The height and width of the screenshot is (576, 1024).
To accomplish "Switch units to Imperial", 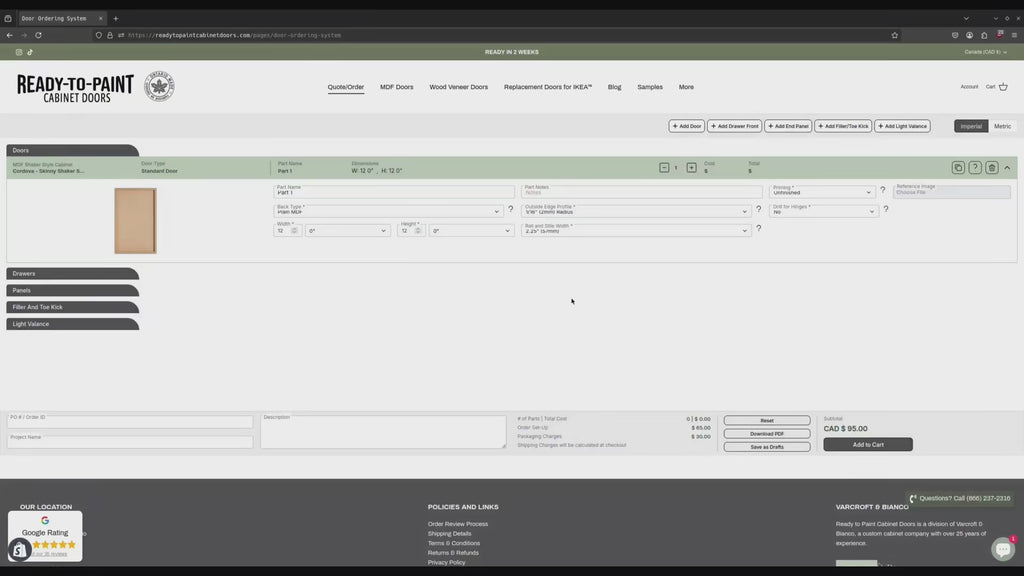I will tap(971, 126).
